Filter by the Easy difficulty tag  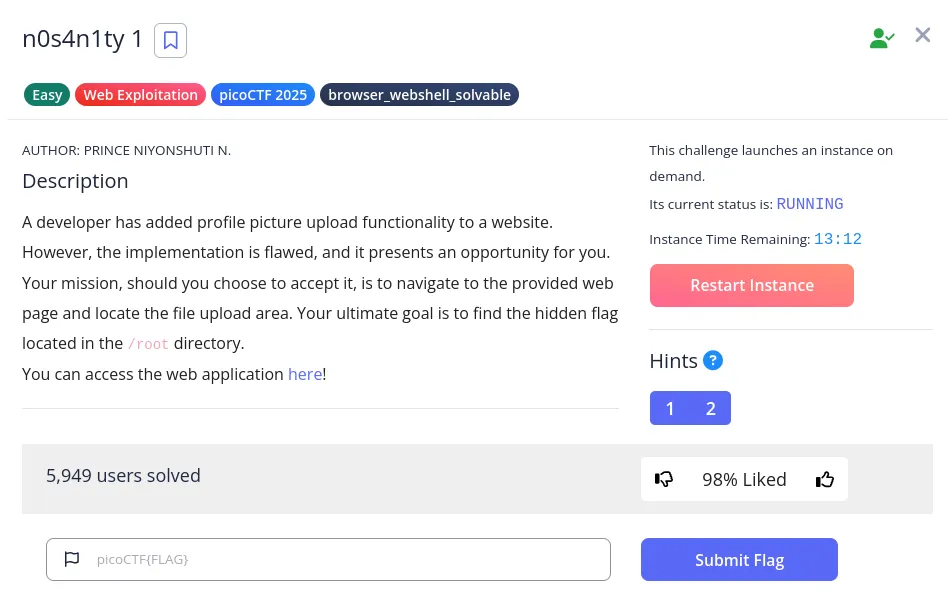pyautogui.click(x=47, y=95)
